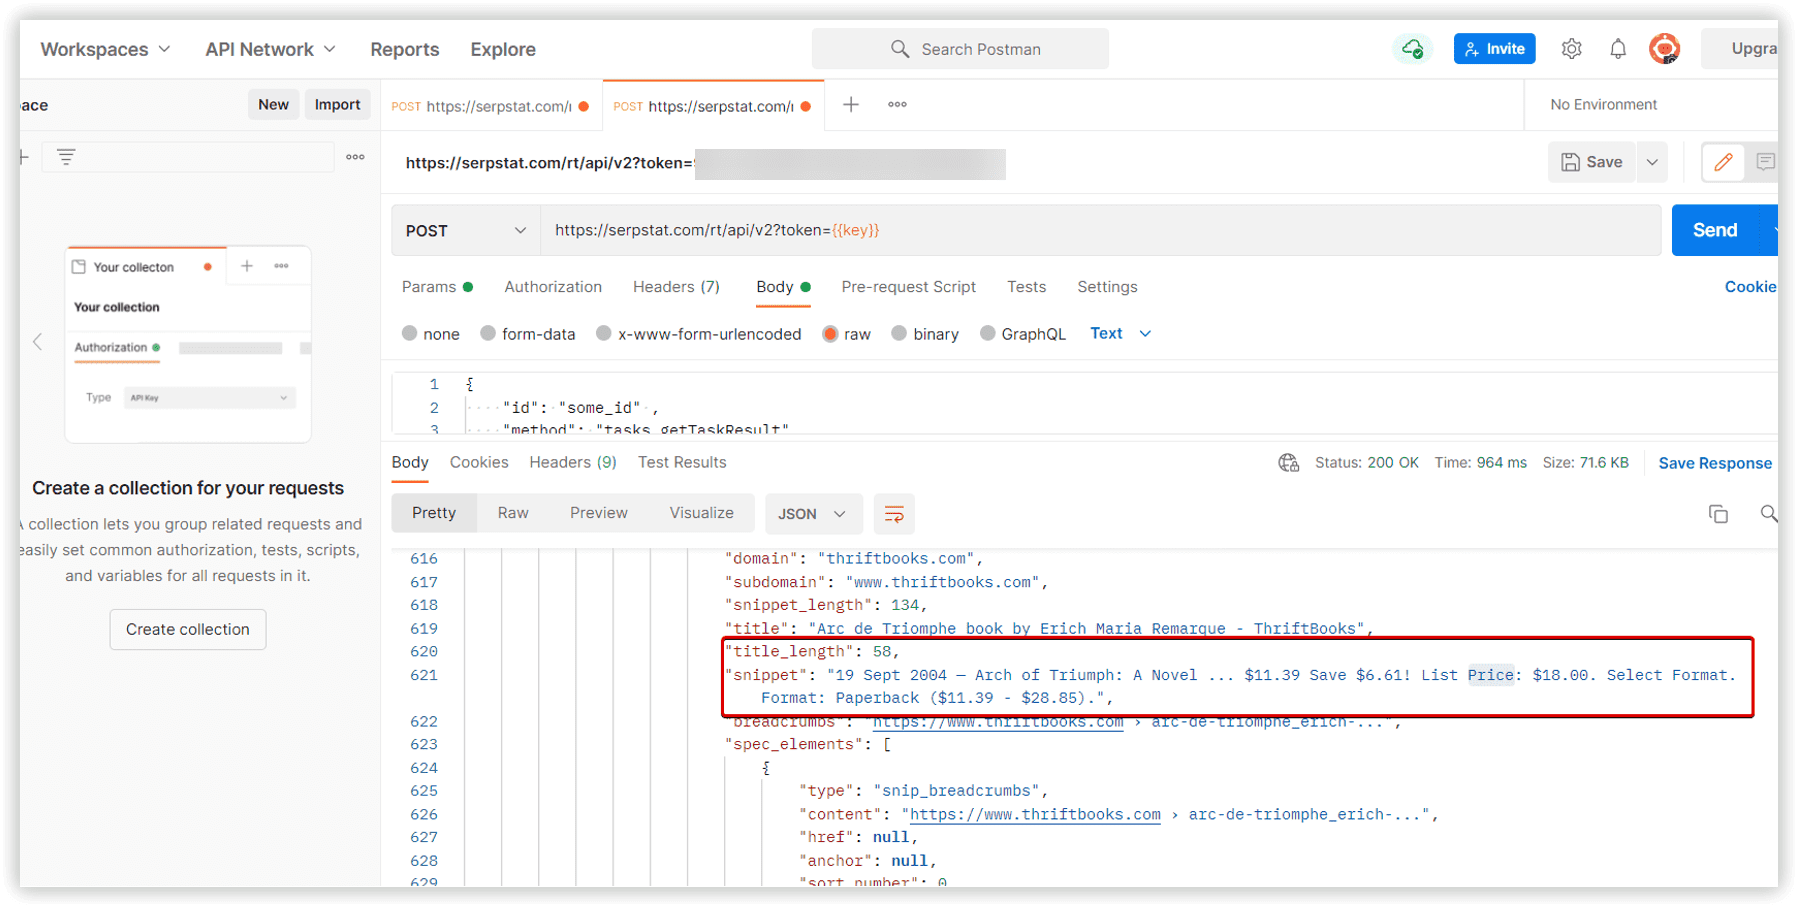Open the POST method dropdown
This screenshot has width=1798, height=907.
click(466, 231)
